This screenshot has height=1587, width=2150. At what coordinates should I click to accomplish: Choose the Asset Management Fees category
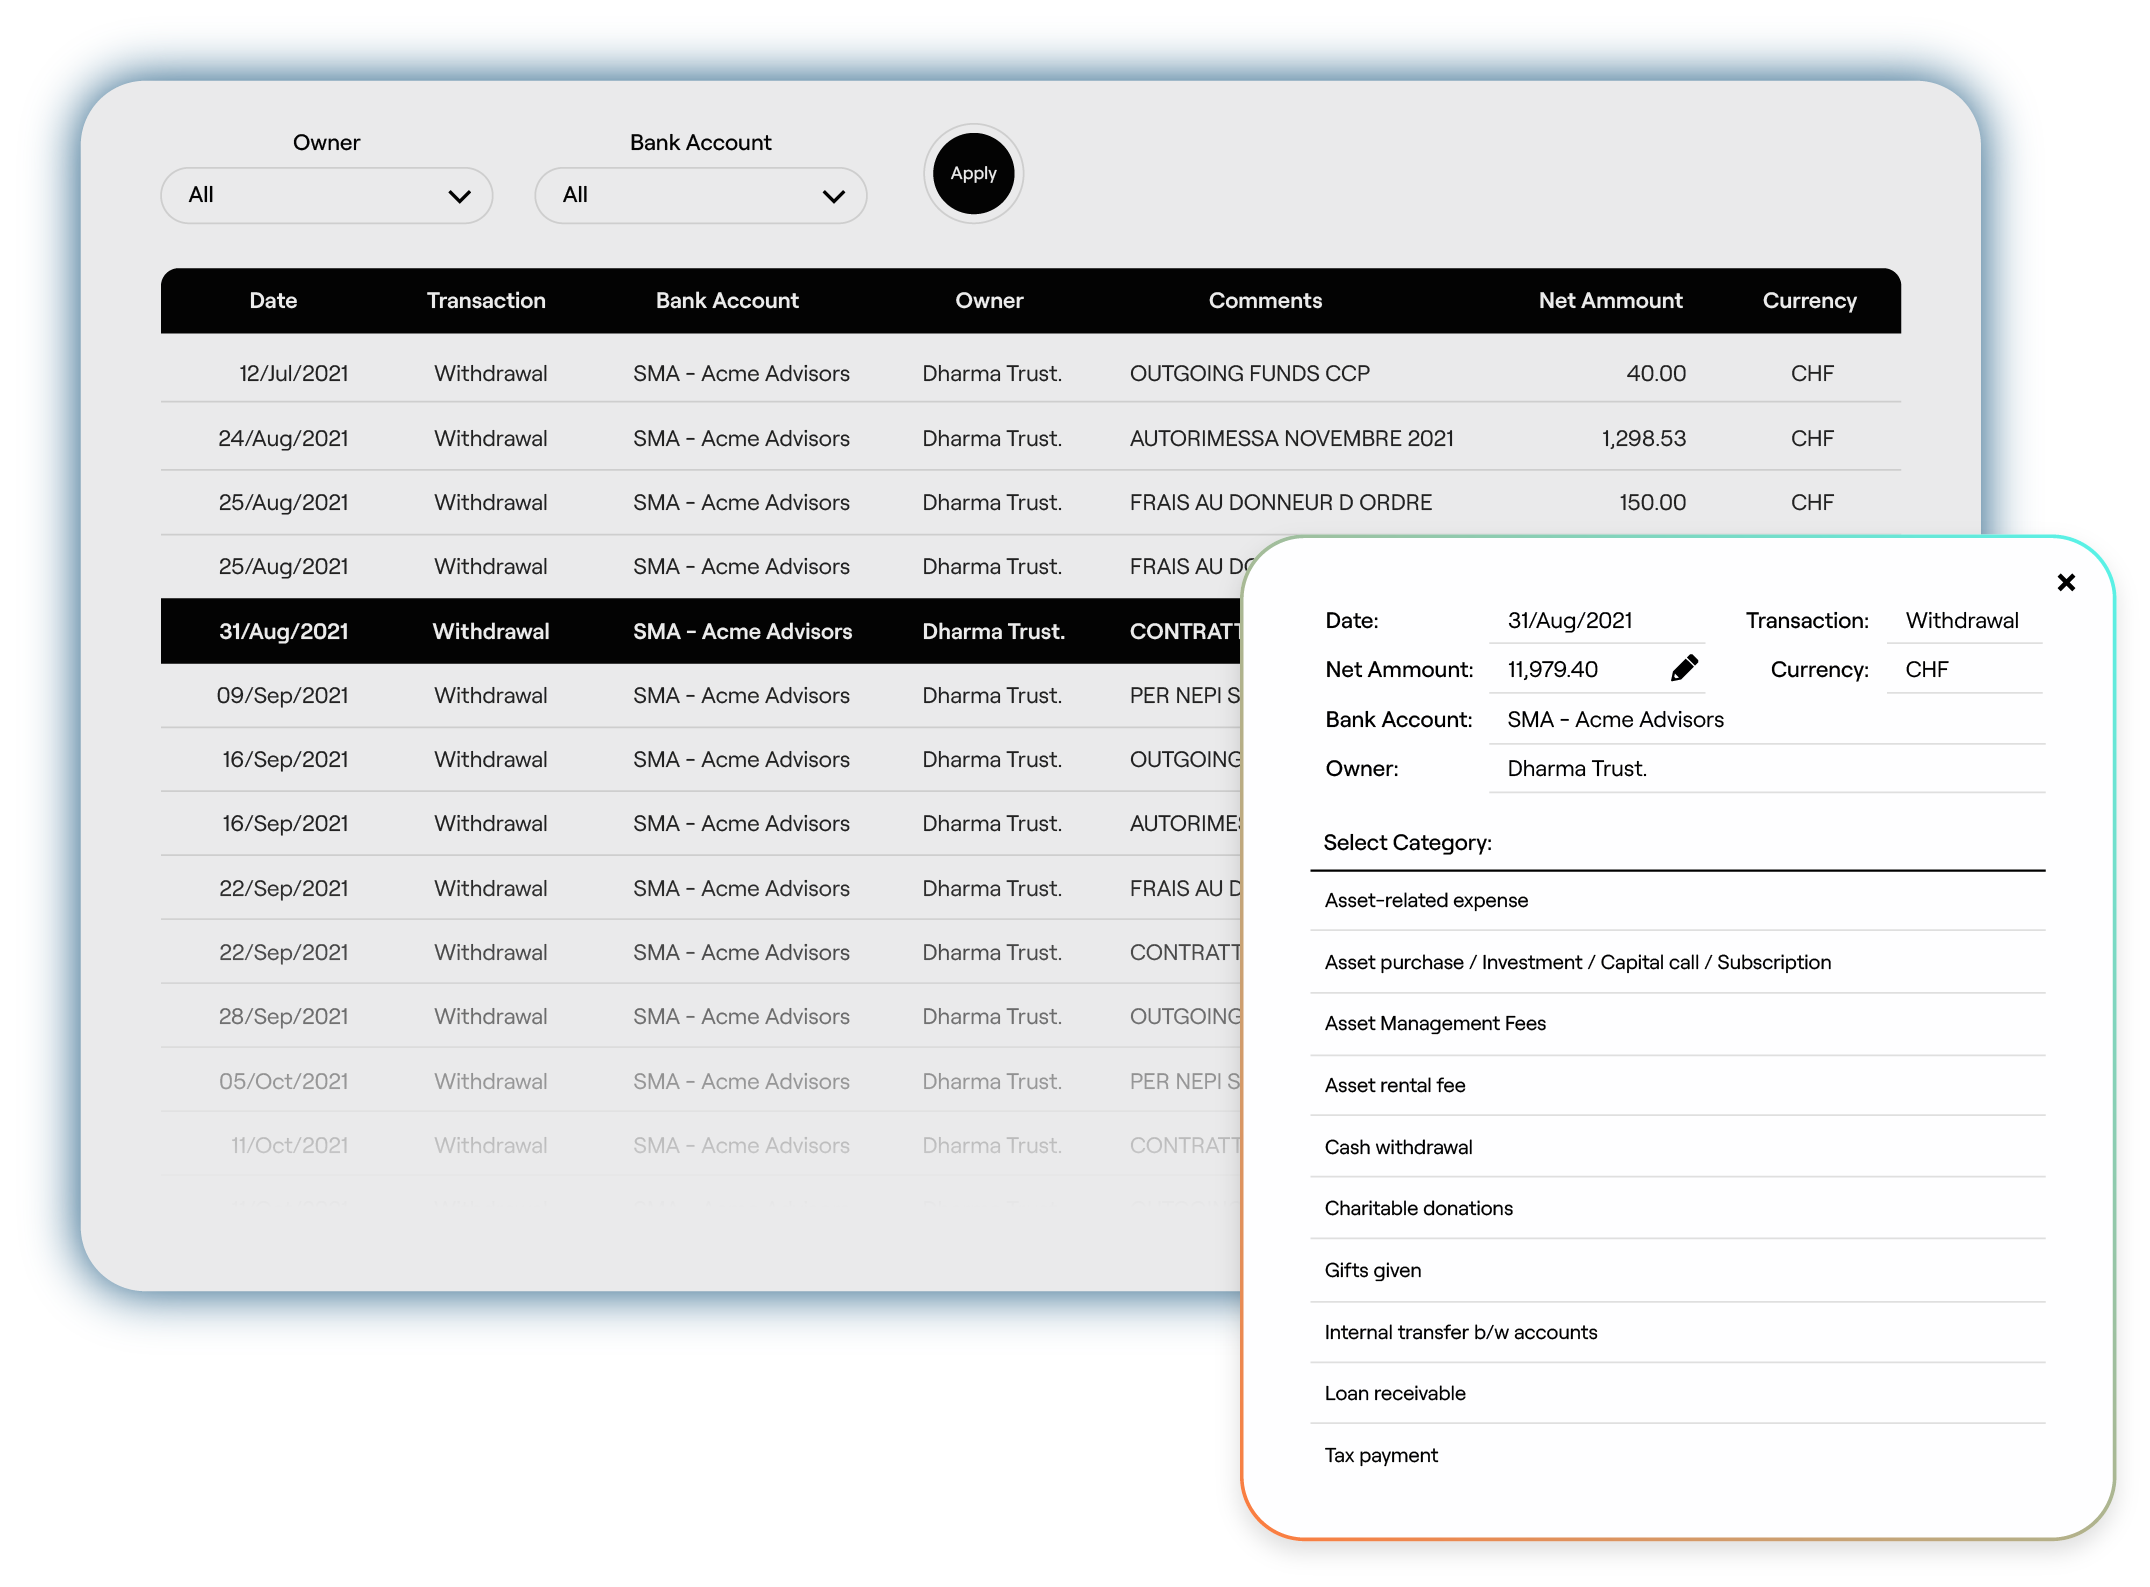tap(1435, 1023)
